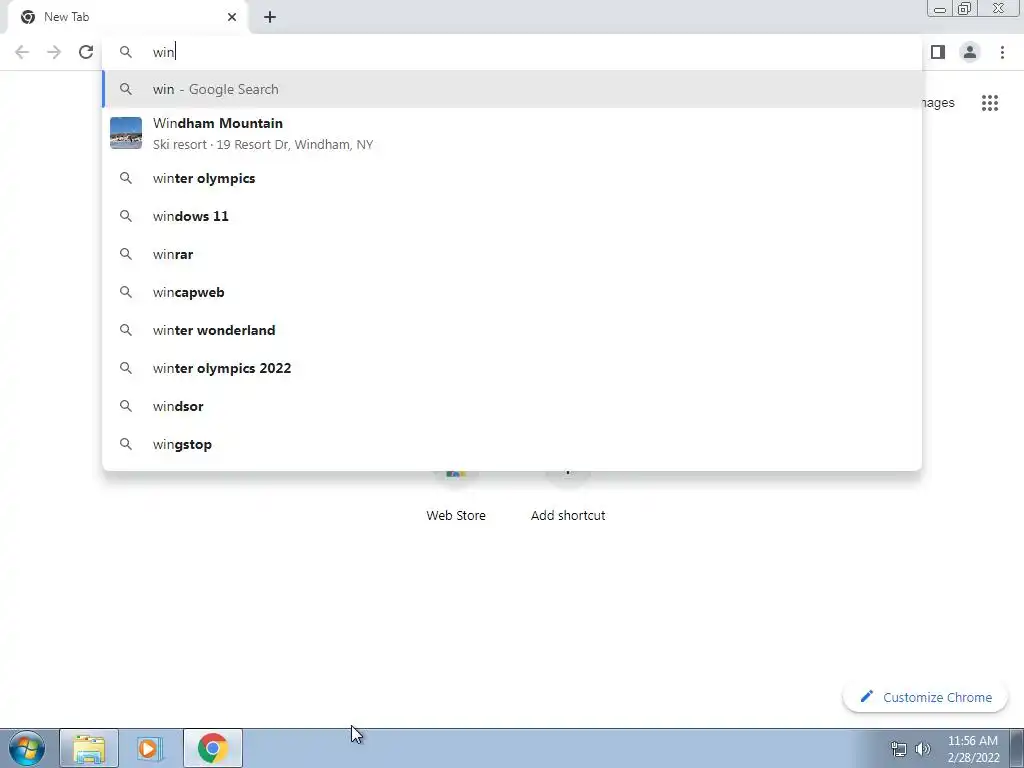Image resolution: width=1024 pixels, height=768 pixels.
Task: Select the 'win - Google Search' suggestion
Action: (512, 89)
